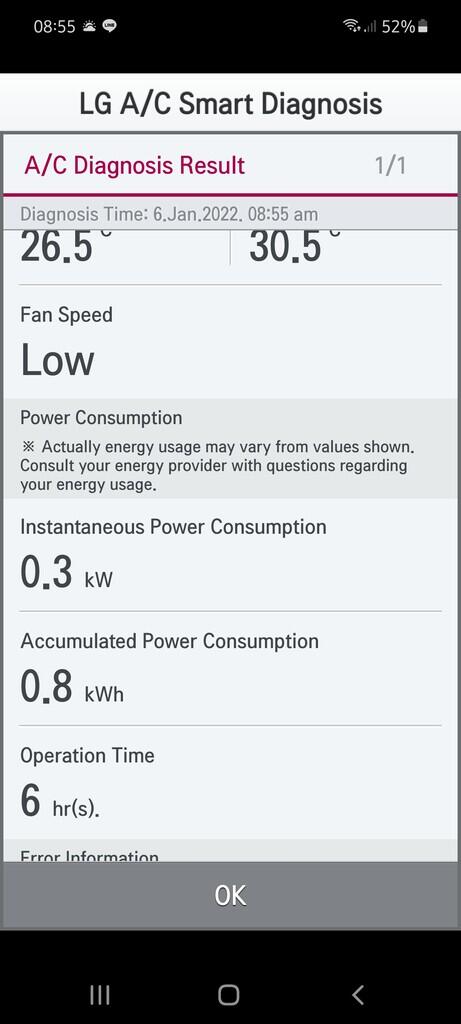This screenshot has width=461, height=1024.
Task: Tap the Operation Time 6 hr(s) value
Action: click(60, 802)
